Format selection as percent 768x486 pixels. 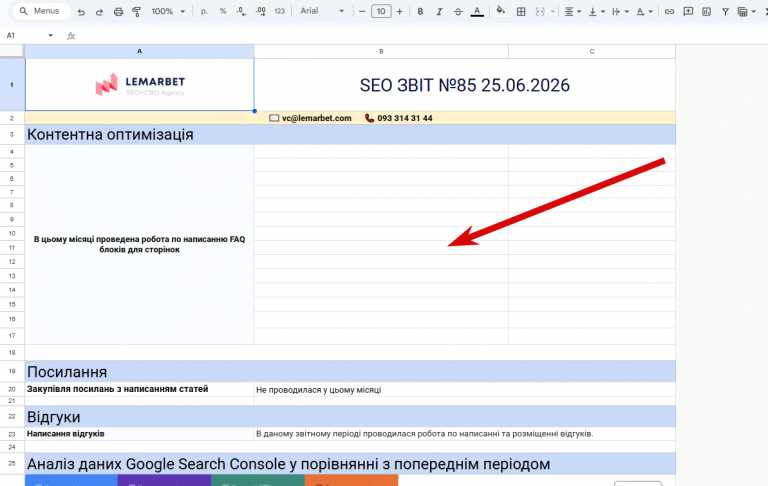pos(223,11)
